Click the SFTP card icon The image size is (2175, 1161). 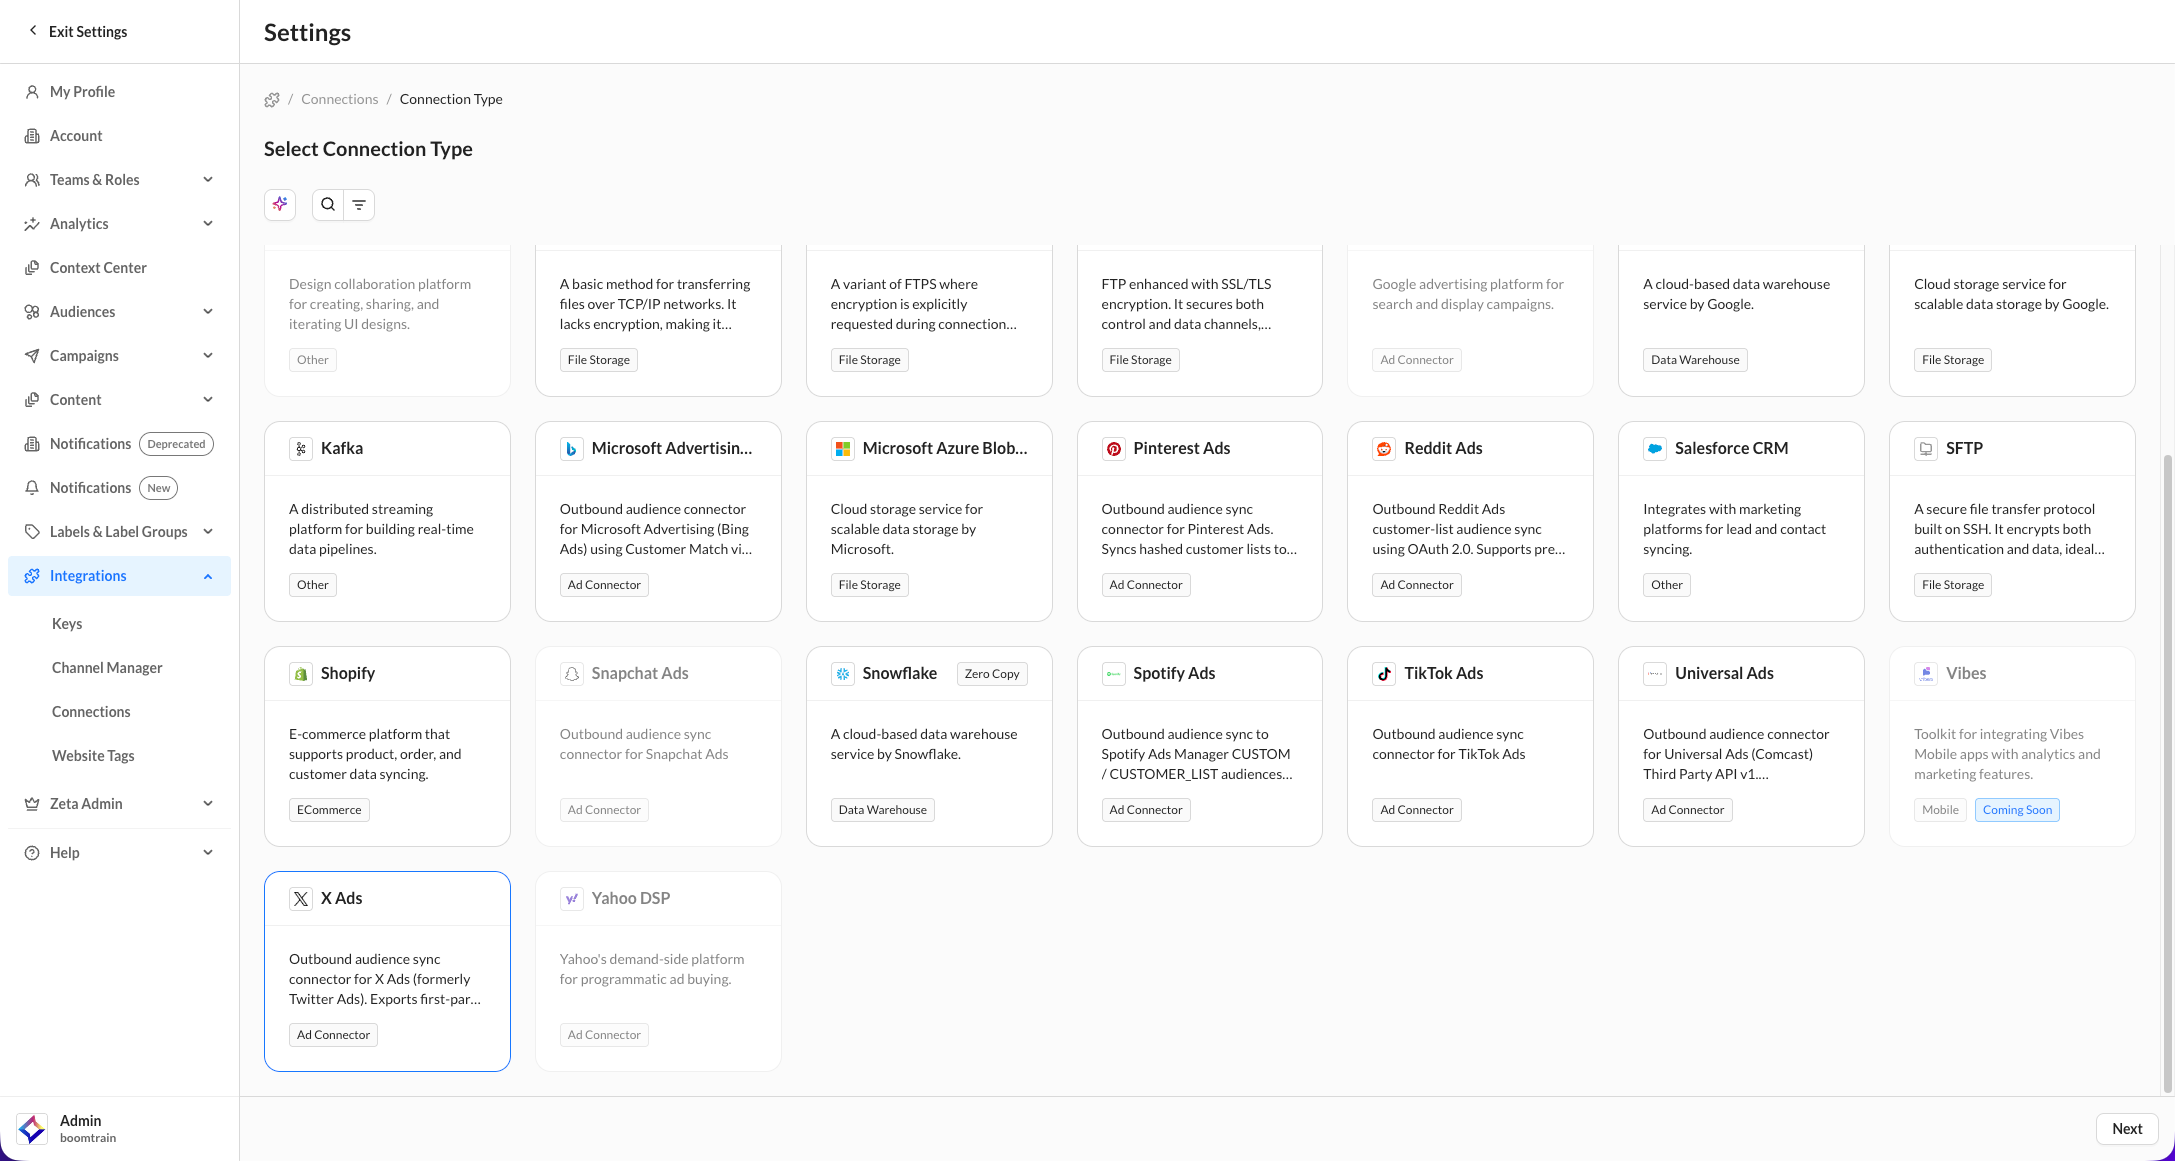(1926, 449)
